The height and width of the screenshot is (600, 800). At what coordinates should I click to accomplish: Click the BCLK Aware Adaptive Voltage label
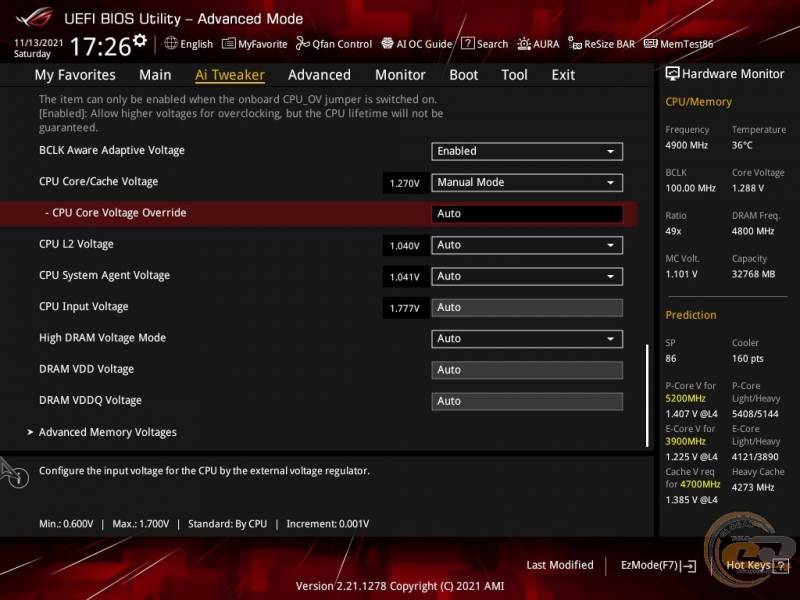pyautogui.click(x=112, y=151)
